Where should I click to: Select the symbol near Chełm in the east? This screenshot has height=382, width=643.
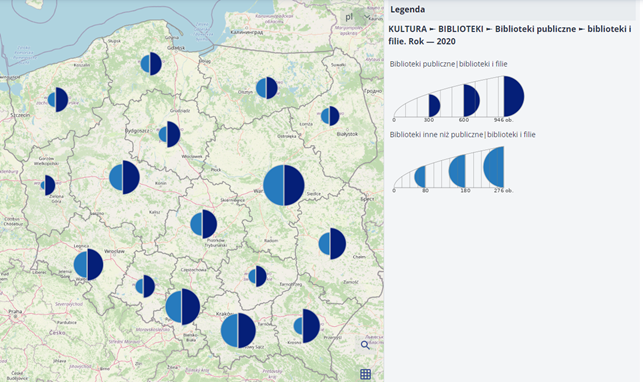[x=332, y=243]
